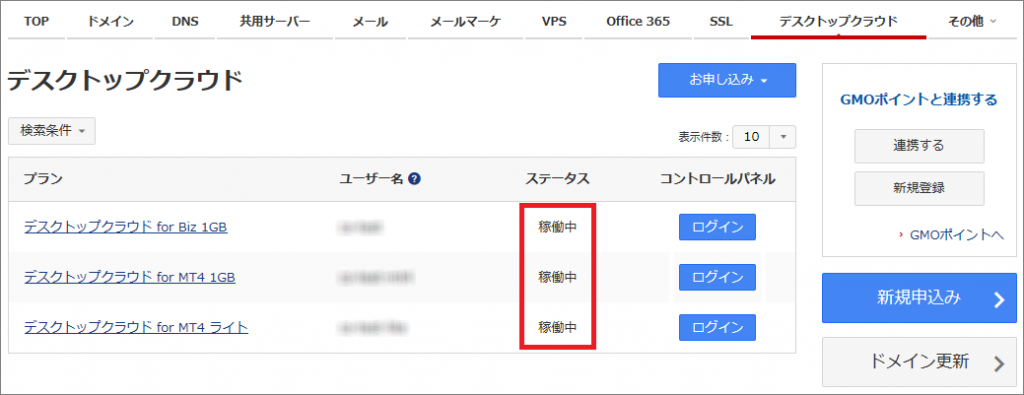Go to the 共用サーバー tab
This screenshot has width=1024, height=395.
point(275,22)
